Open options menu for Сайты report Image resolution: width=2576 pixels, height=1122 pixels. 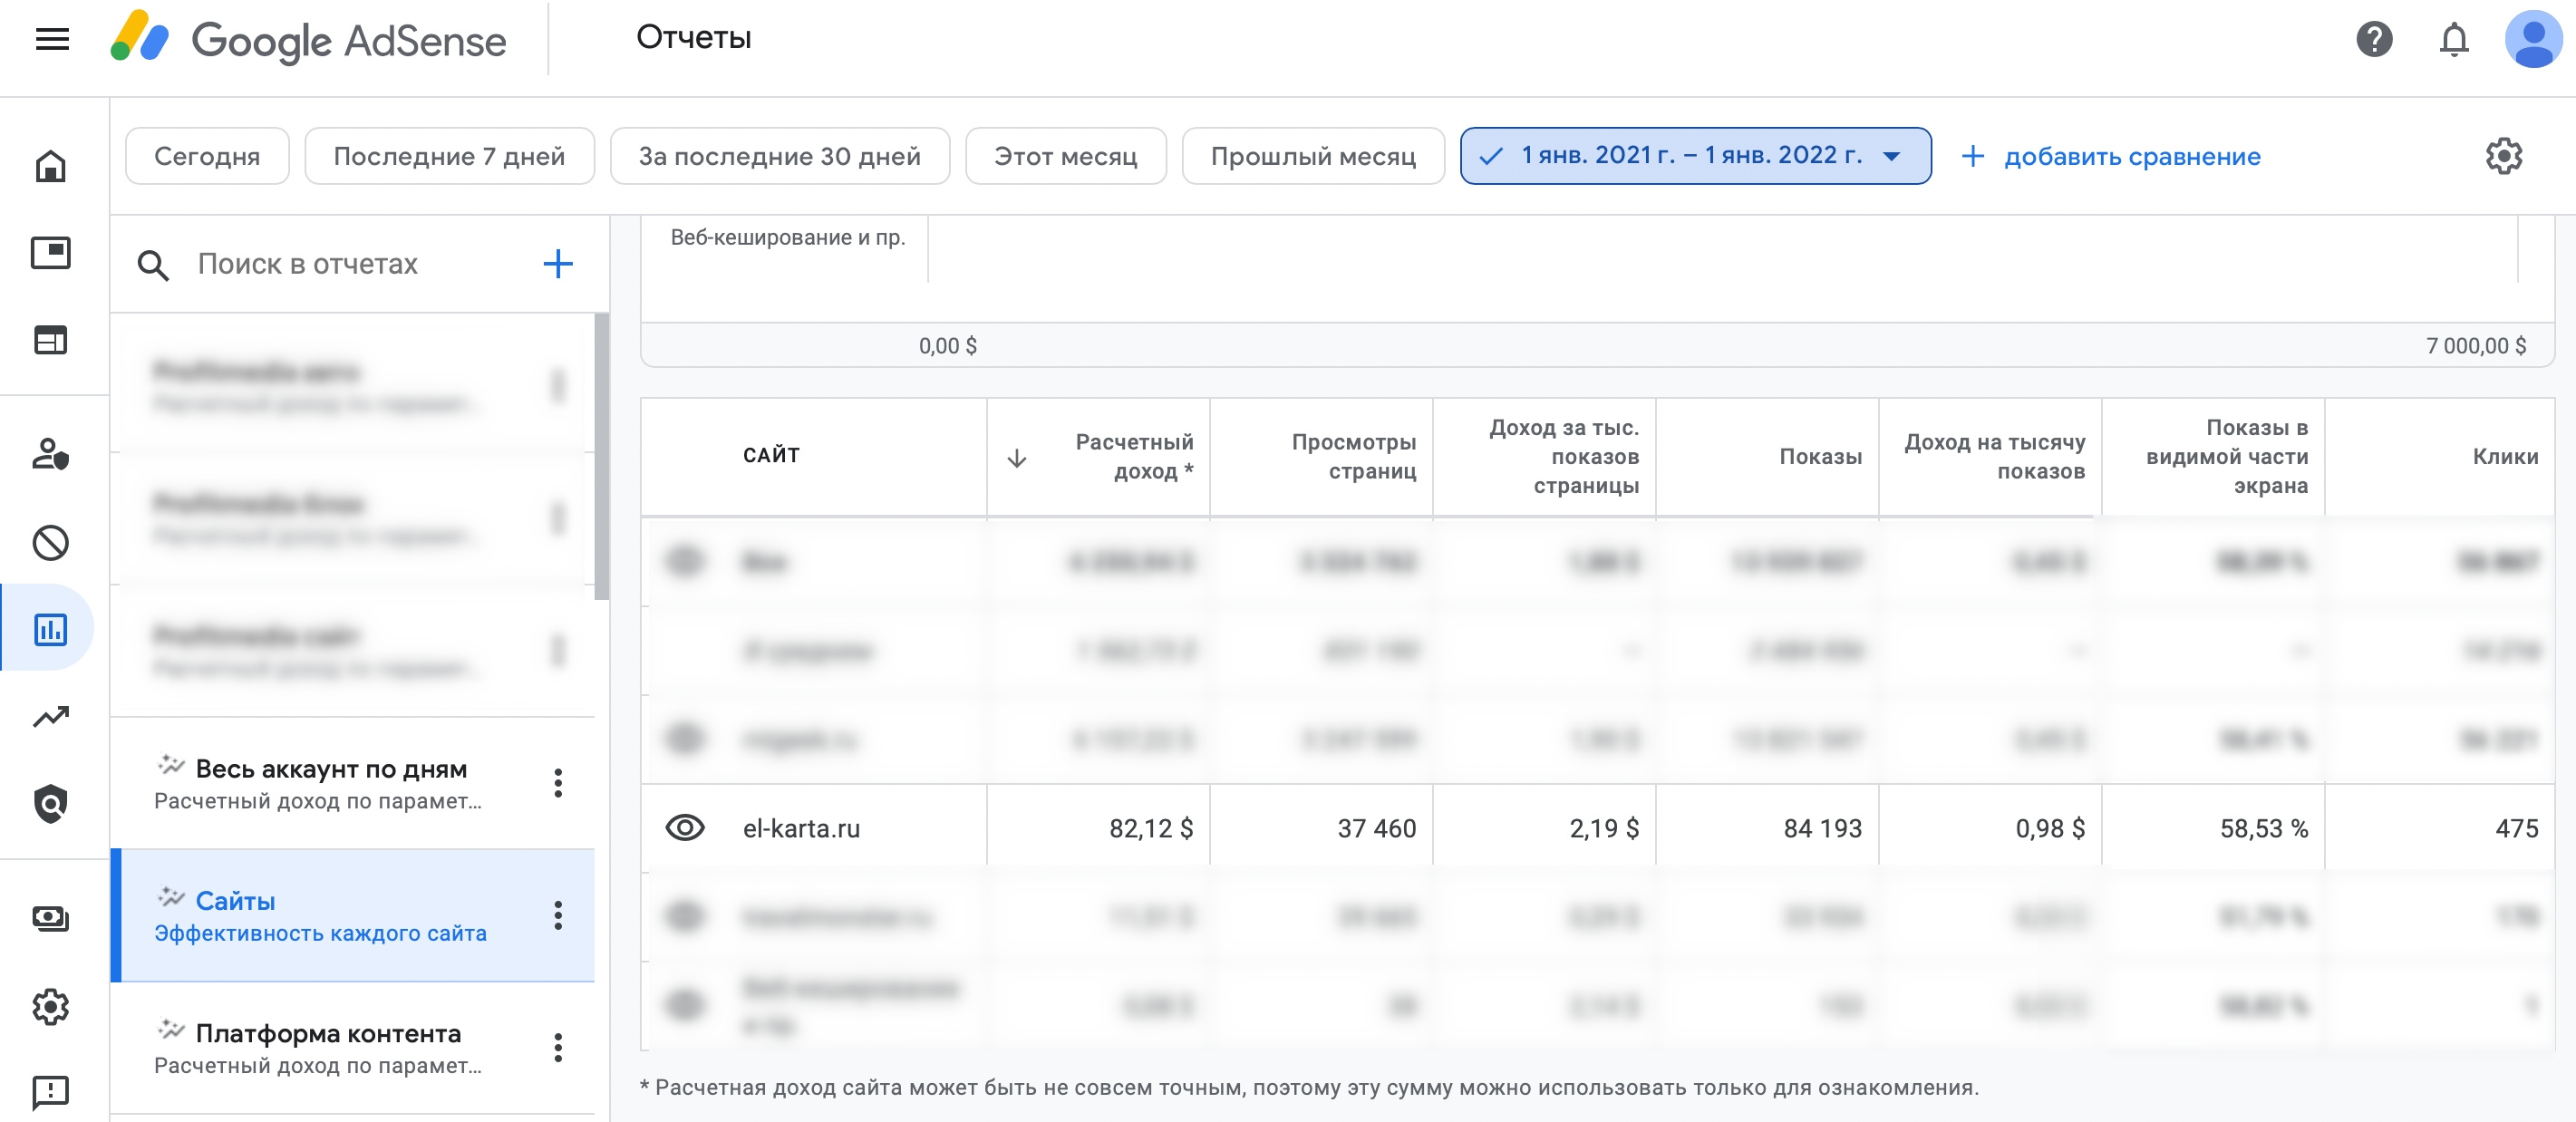558,915
